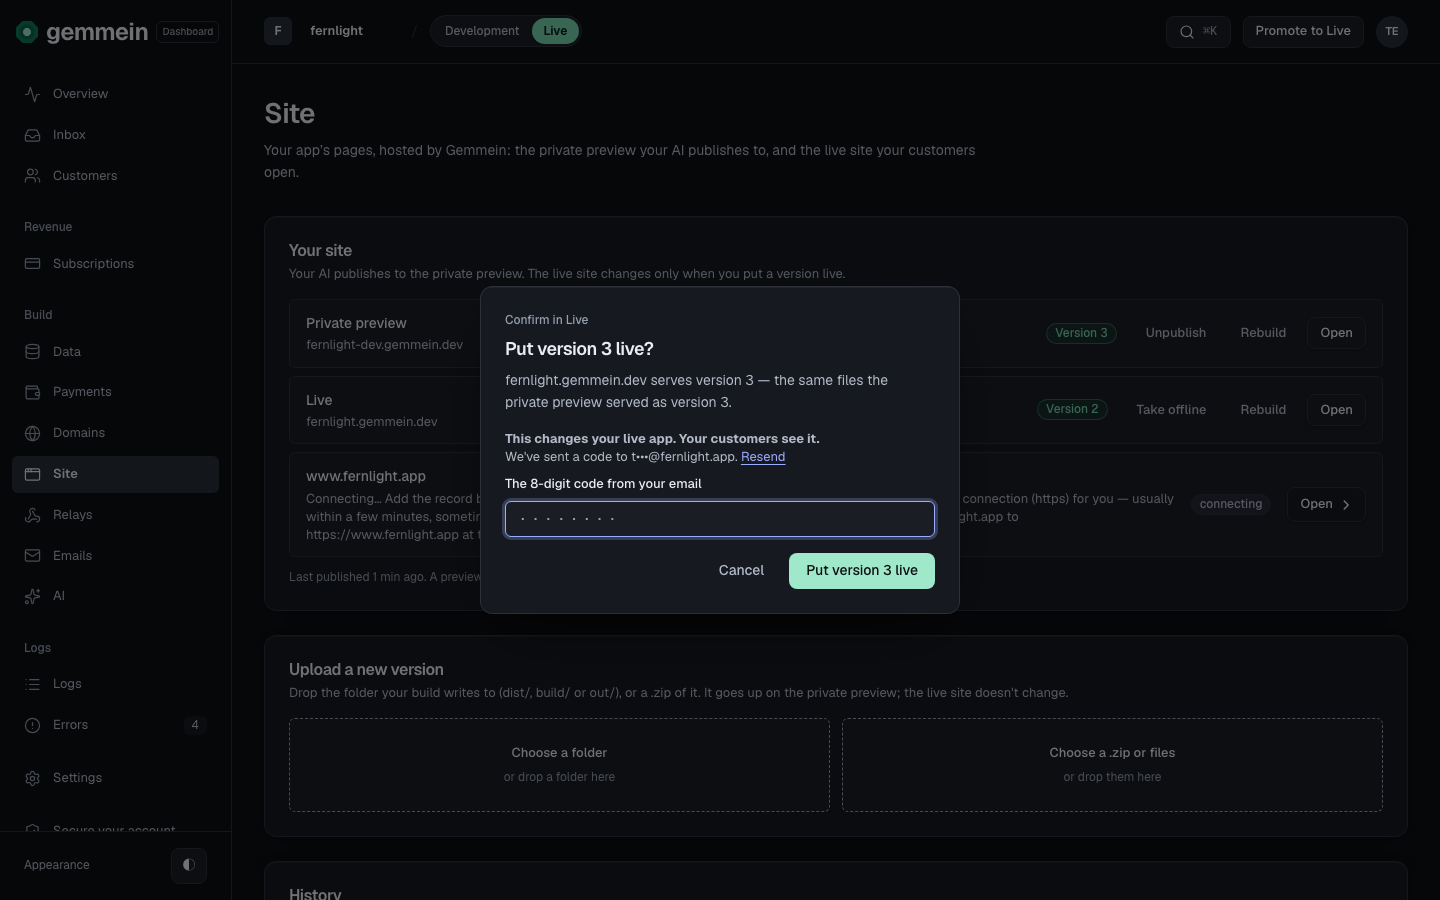Open Emails envelope icon
This screenshot has width=1440, height=900.
33,556
